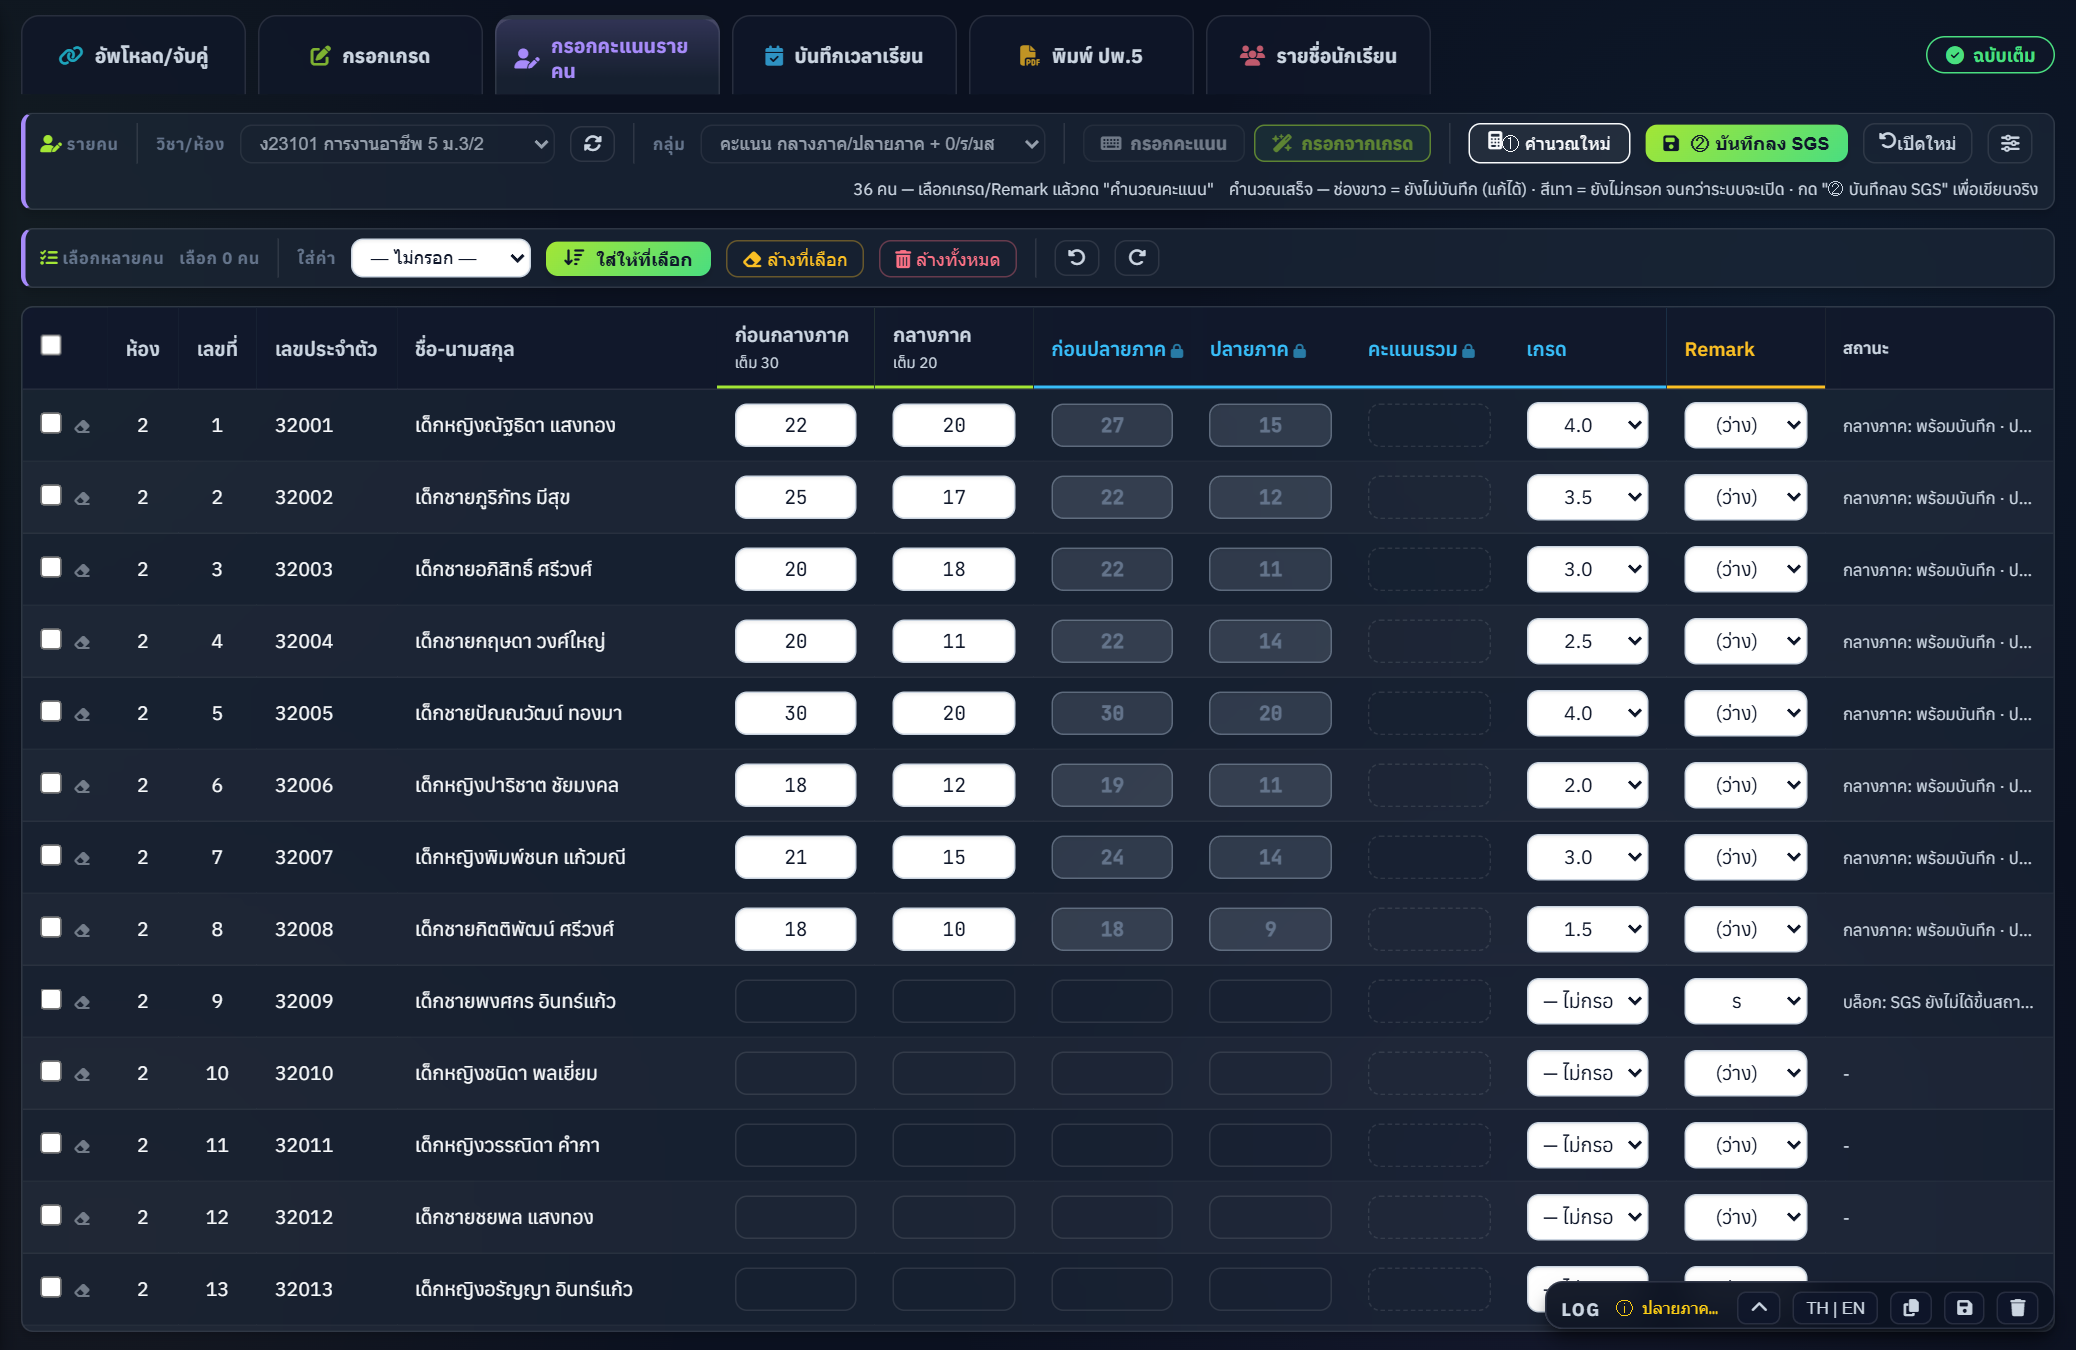
Task: Click the eraser icon for student 32003
Action: click(83, 570)
